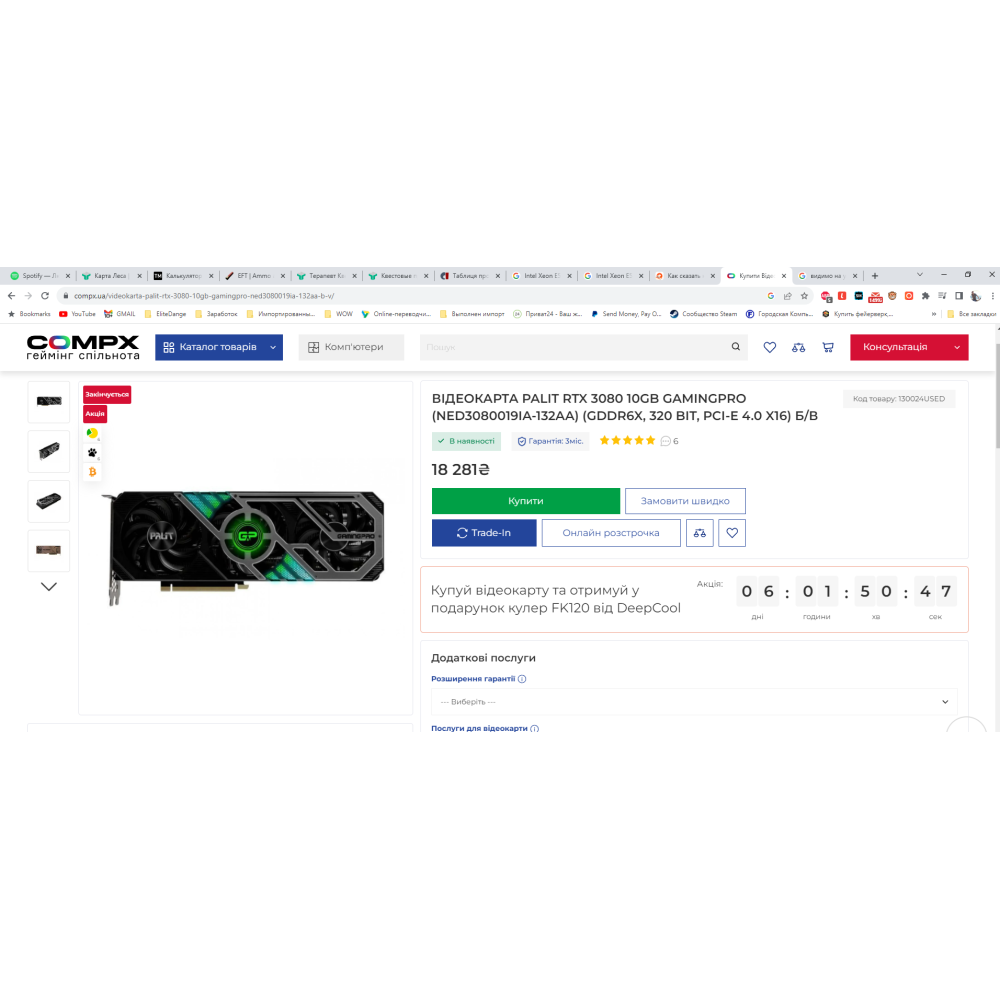Click the Bitcoin payment badge icon
Viewport: 1000px width, 1000px height.
[92, 472]
